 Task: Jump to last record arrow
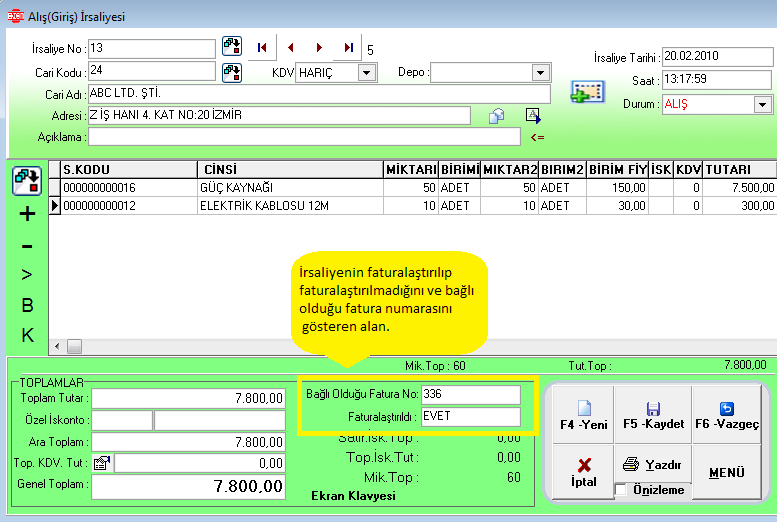pos(348,47)
